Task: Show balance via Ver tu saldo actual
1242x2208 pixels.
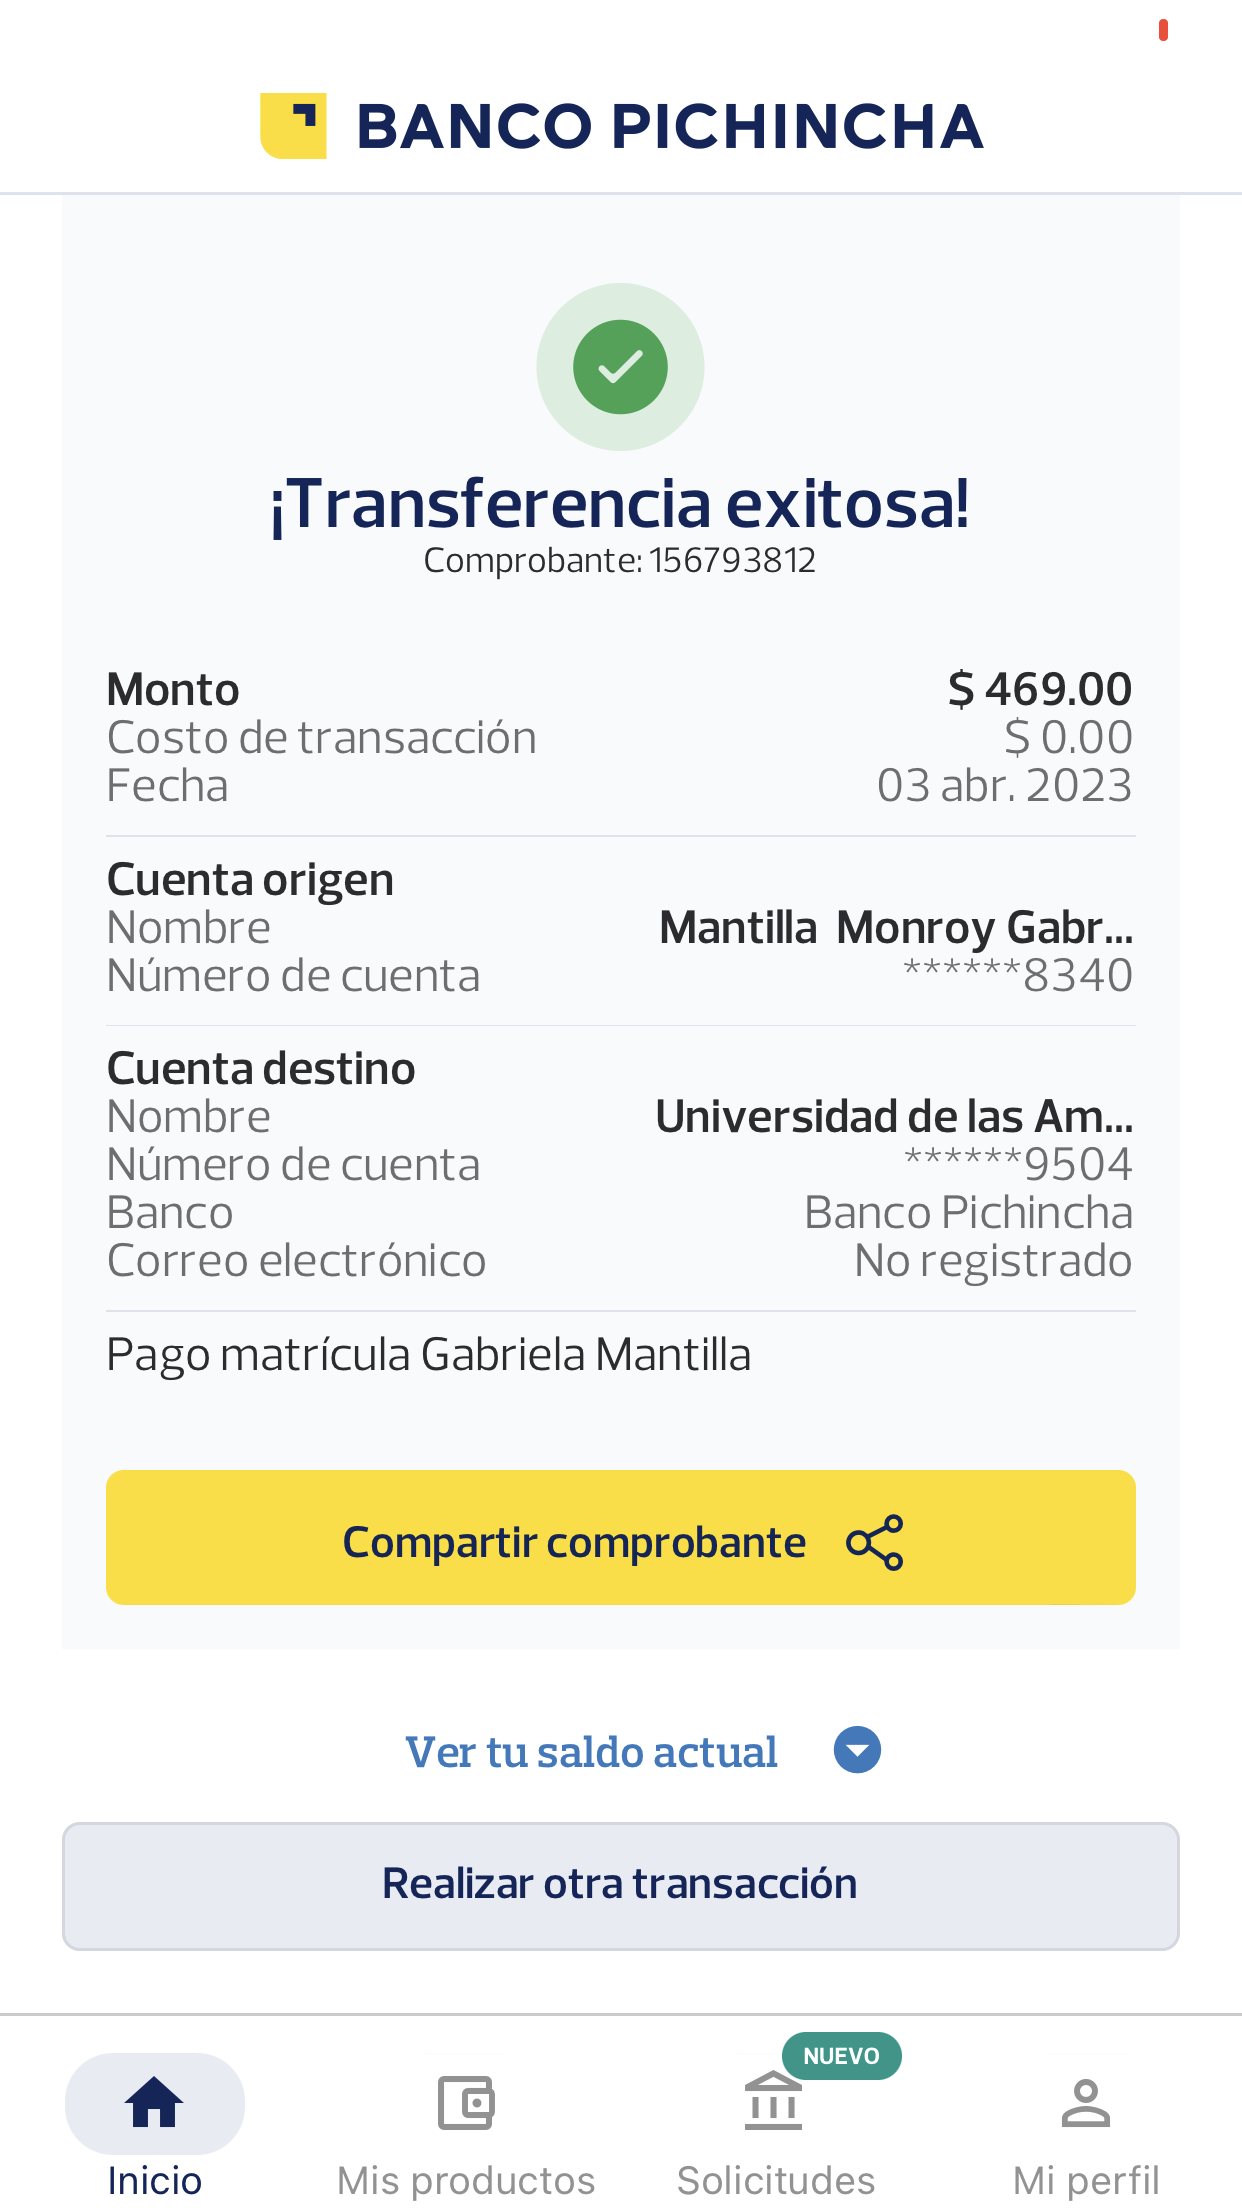Action: click(591, 1752)
